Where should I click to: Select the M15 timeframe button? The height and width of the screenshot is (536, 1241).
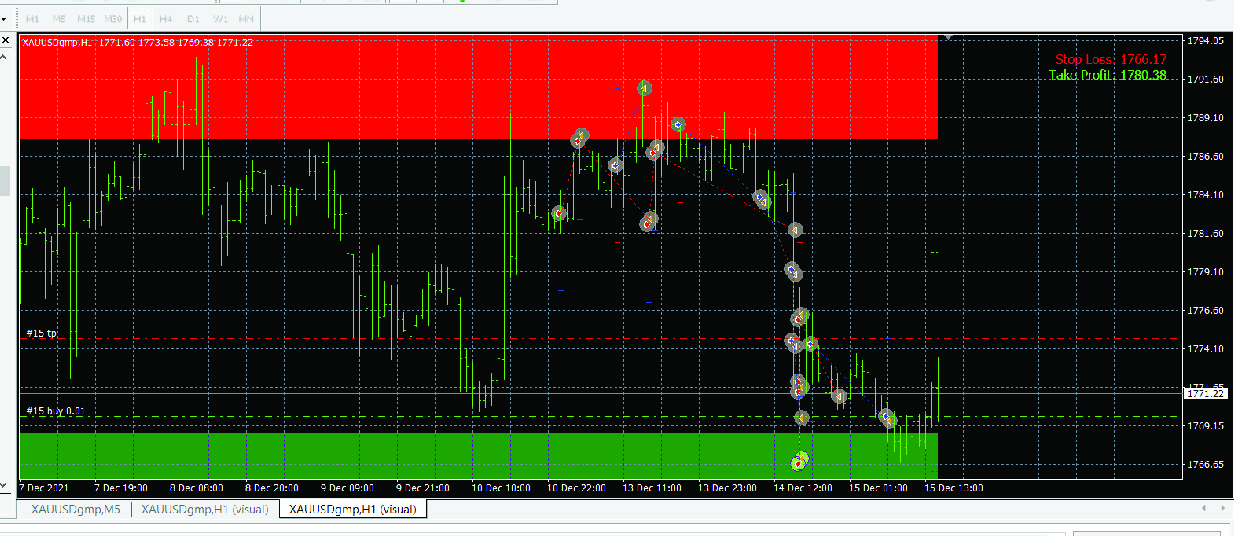point(87,19)
